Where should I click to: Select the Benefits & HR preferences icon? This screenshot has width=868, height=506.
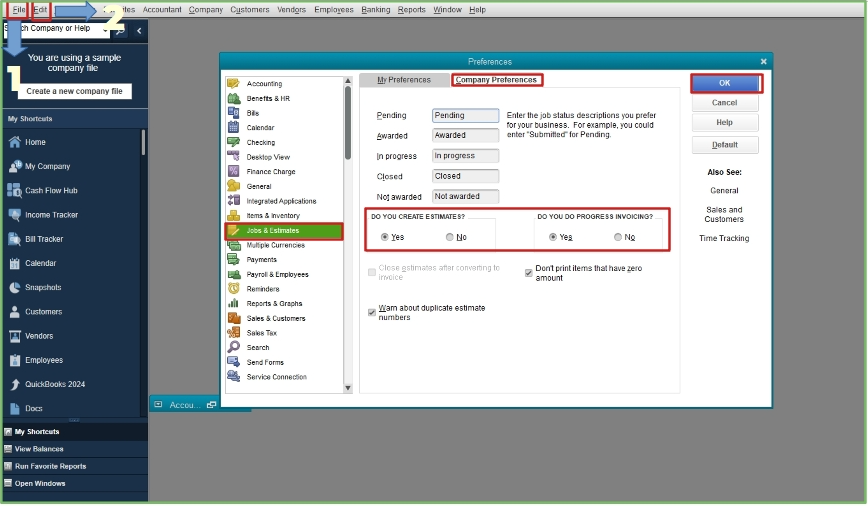click(x=234, y=98)
